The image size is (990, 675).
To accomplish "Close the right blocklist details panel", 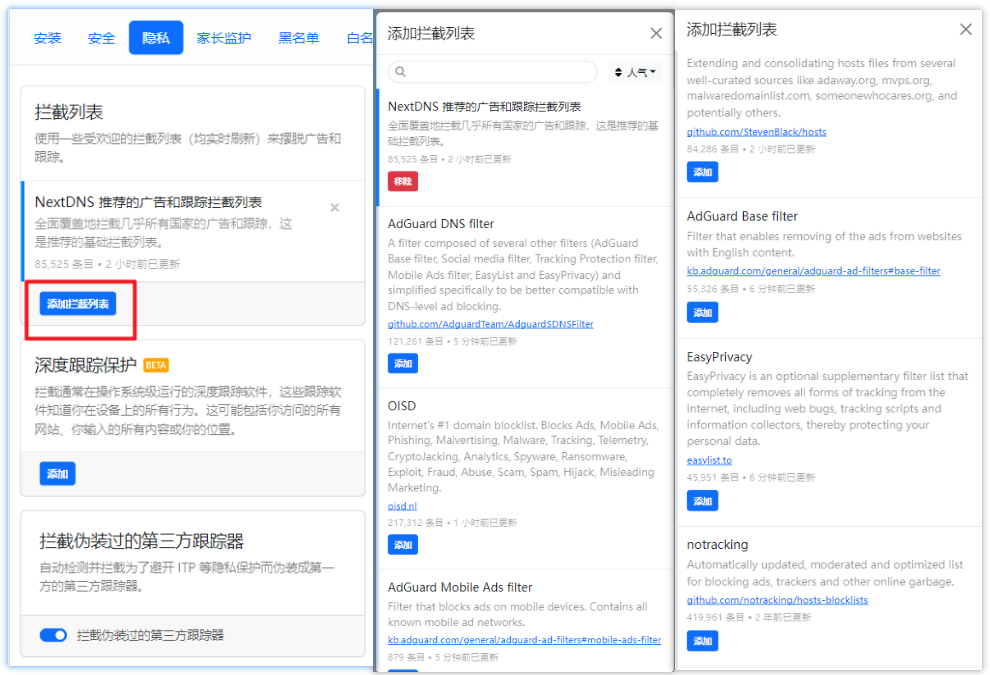I will tap(966, 29).
